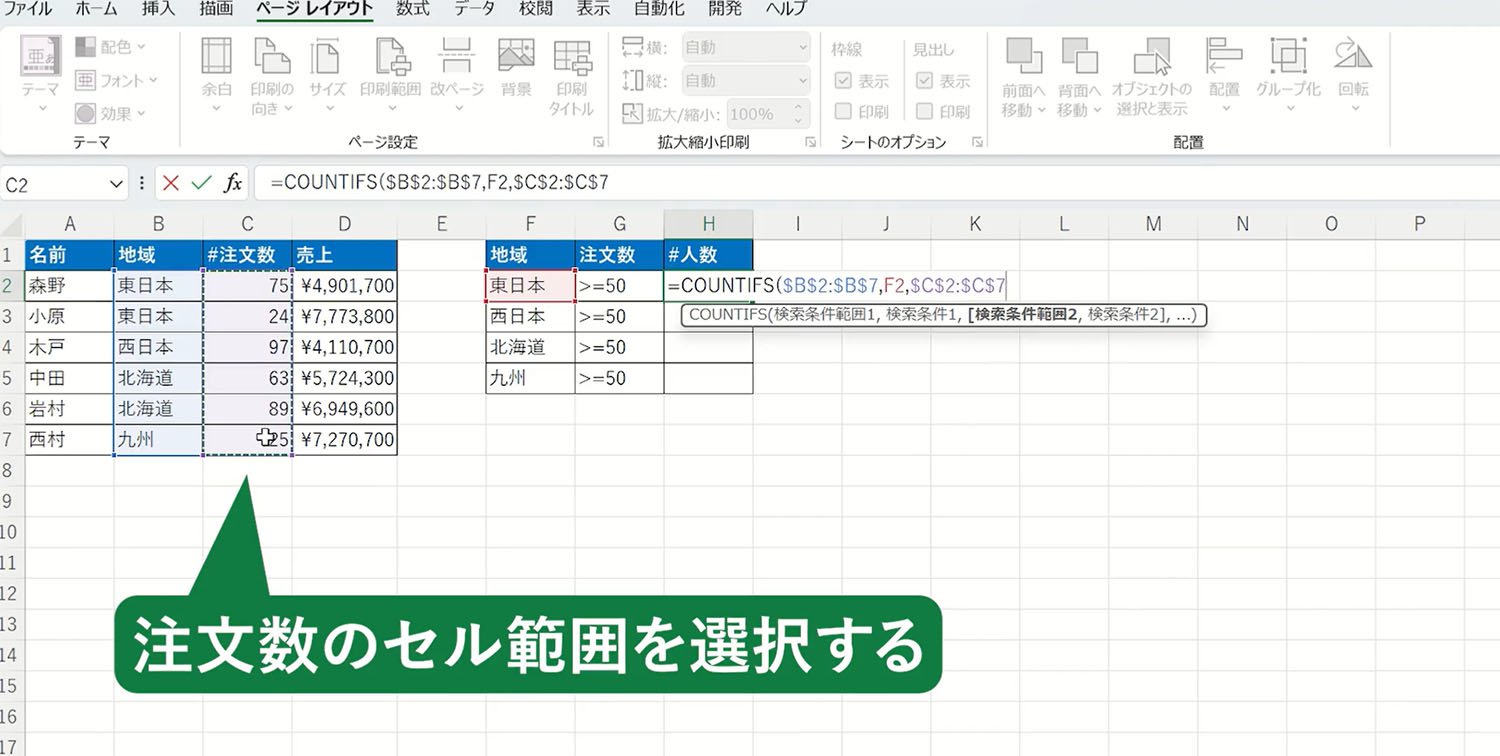Open the 効果 theme effects dropdown
The width and height of the screenshot is (1500, 756).
point(110,113)
